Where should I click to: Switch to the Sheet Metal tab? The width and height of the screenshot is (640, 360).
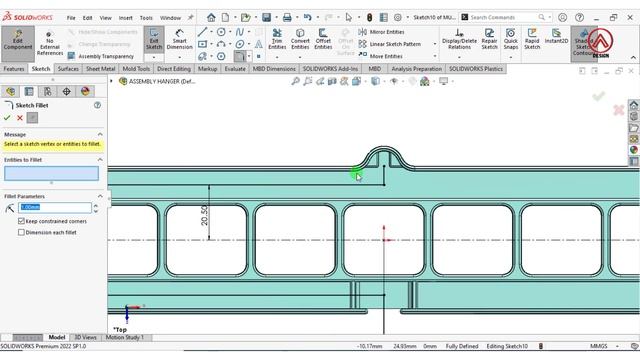click(100, 69)
